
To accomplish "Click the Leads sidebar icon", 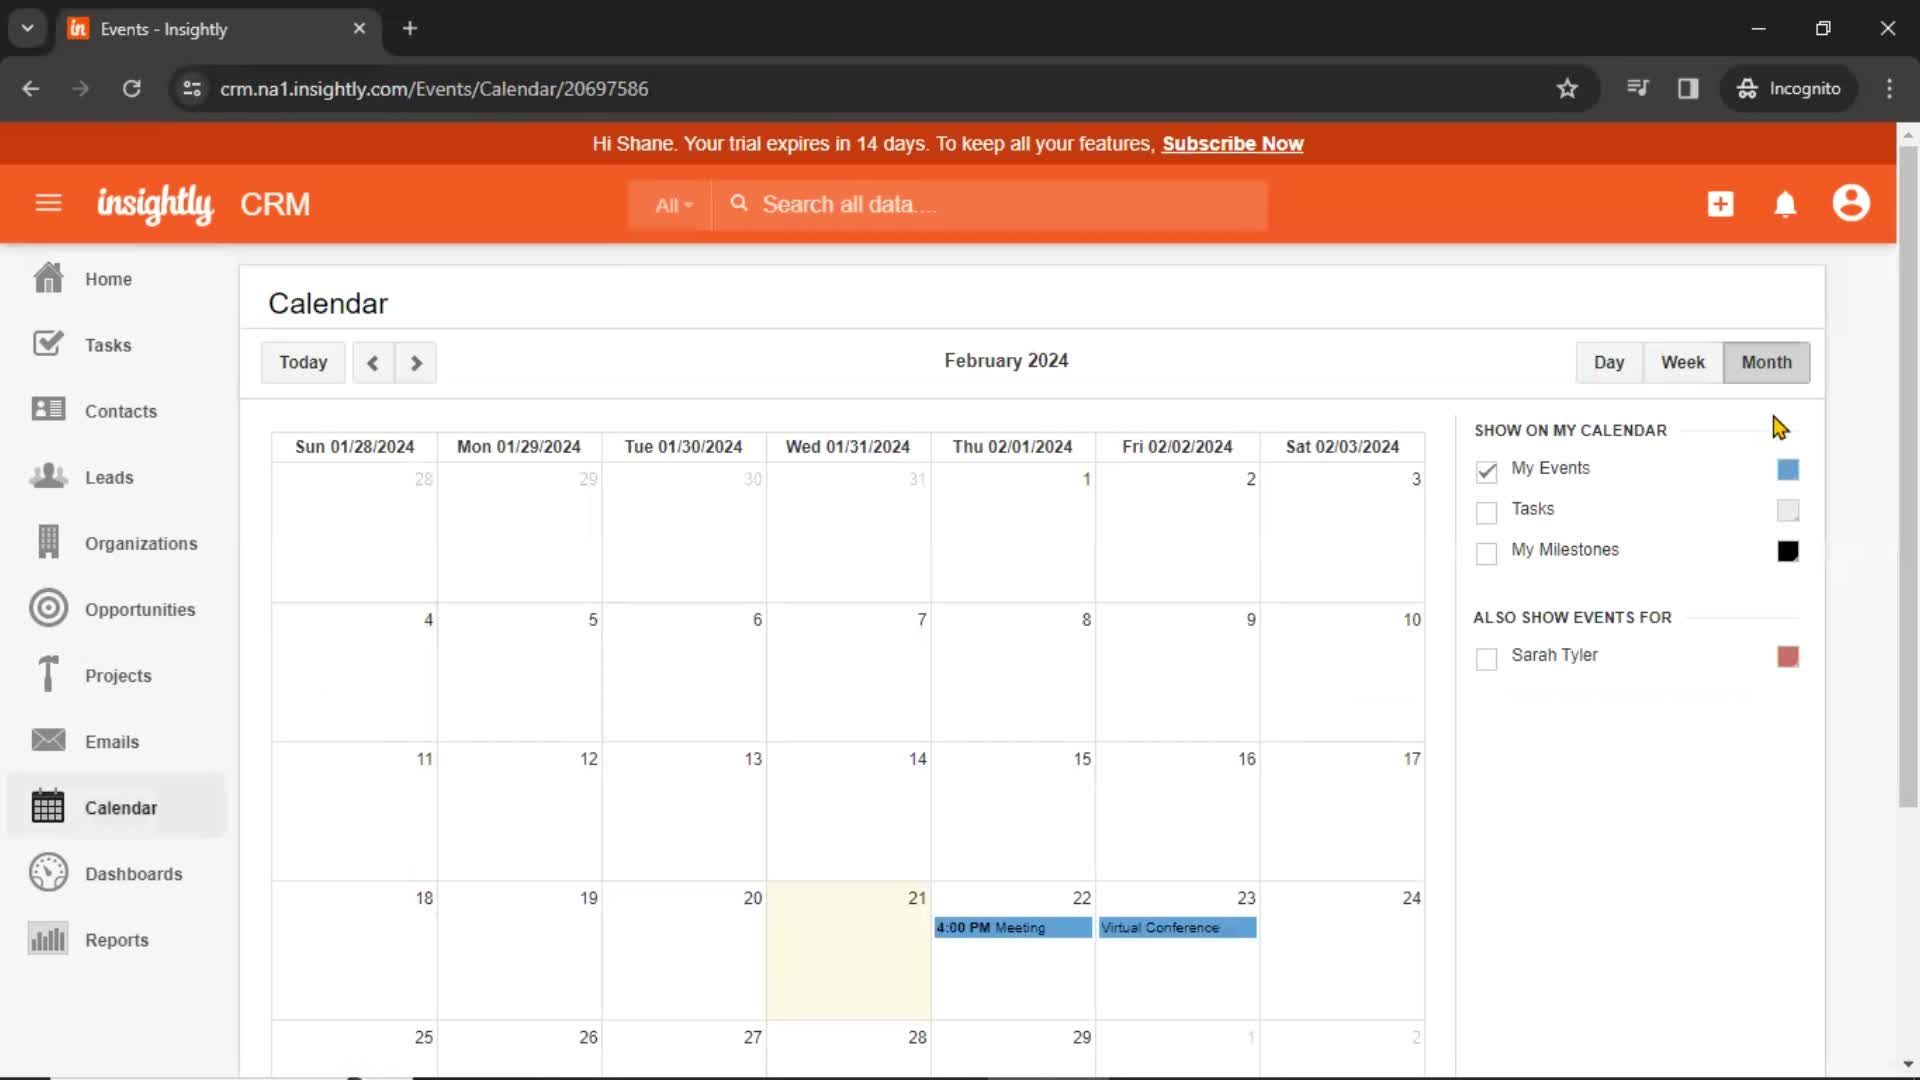I will pos(47,477).
